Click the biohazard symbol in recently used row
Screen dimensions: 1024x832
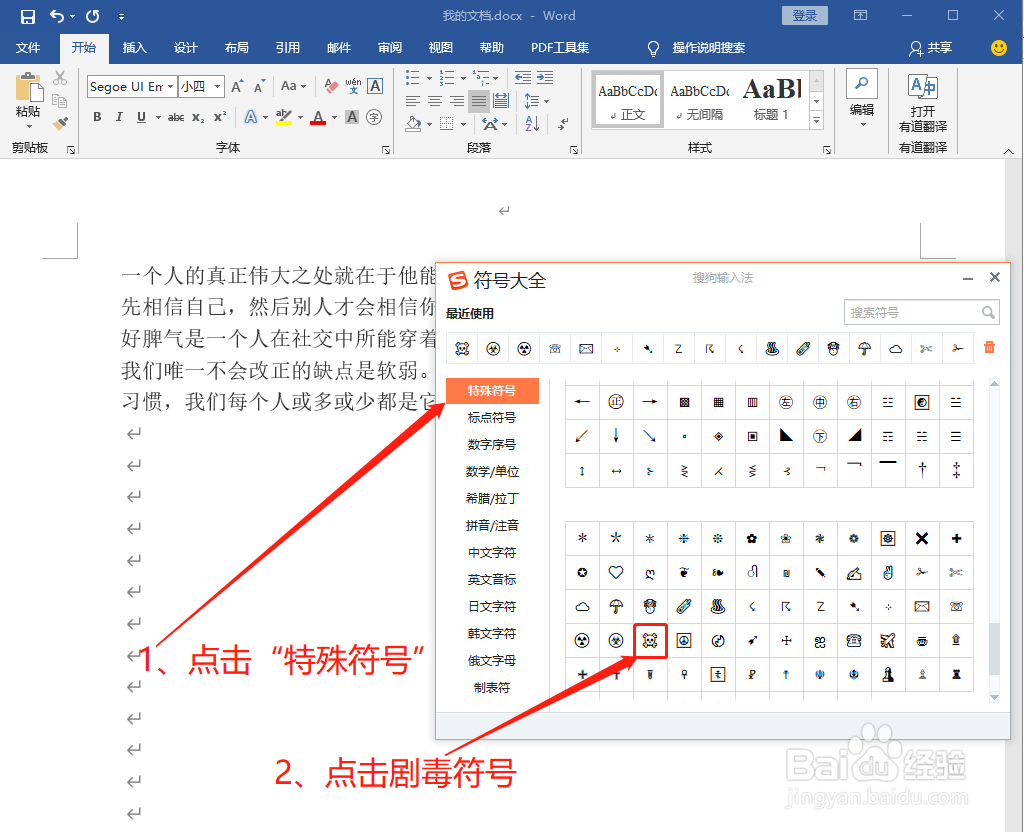click(495, 347)
